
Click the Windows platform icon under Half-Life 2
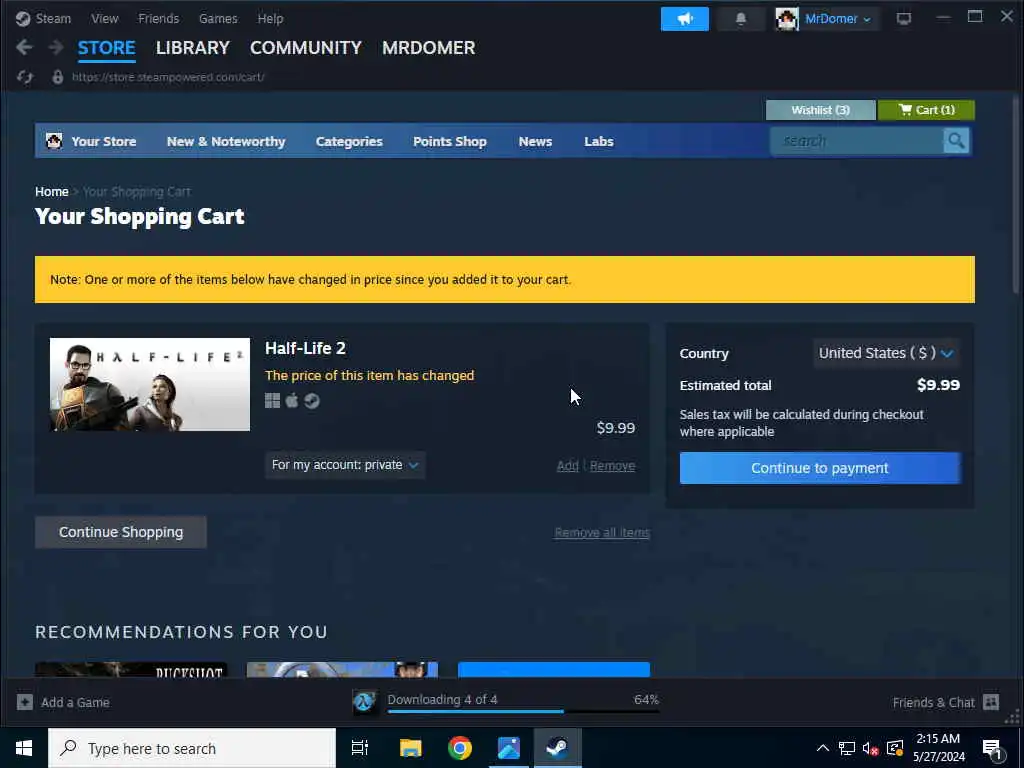[272, 400]
